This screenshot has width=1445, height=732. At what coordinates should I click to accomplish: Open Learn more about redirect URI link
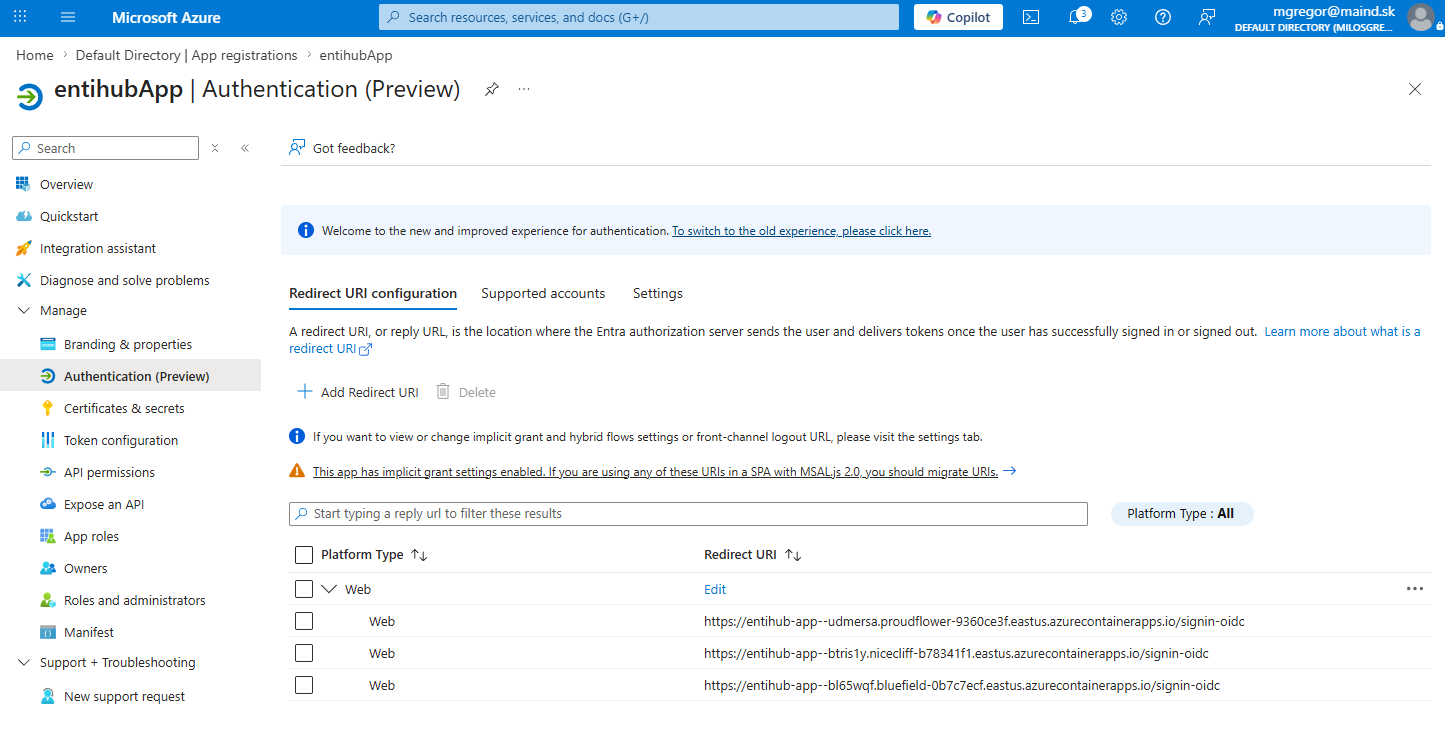[1342, 331]
